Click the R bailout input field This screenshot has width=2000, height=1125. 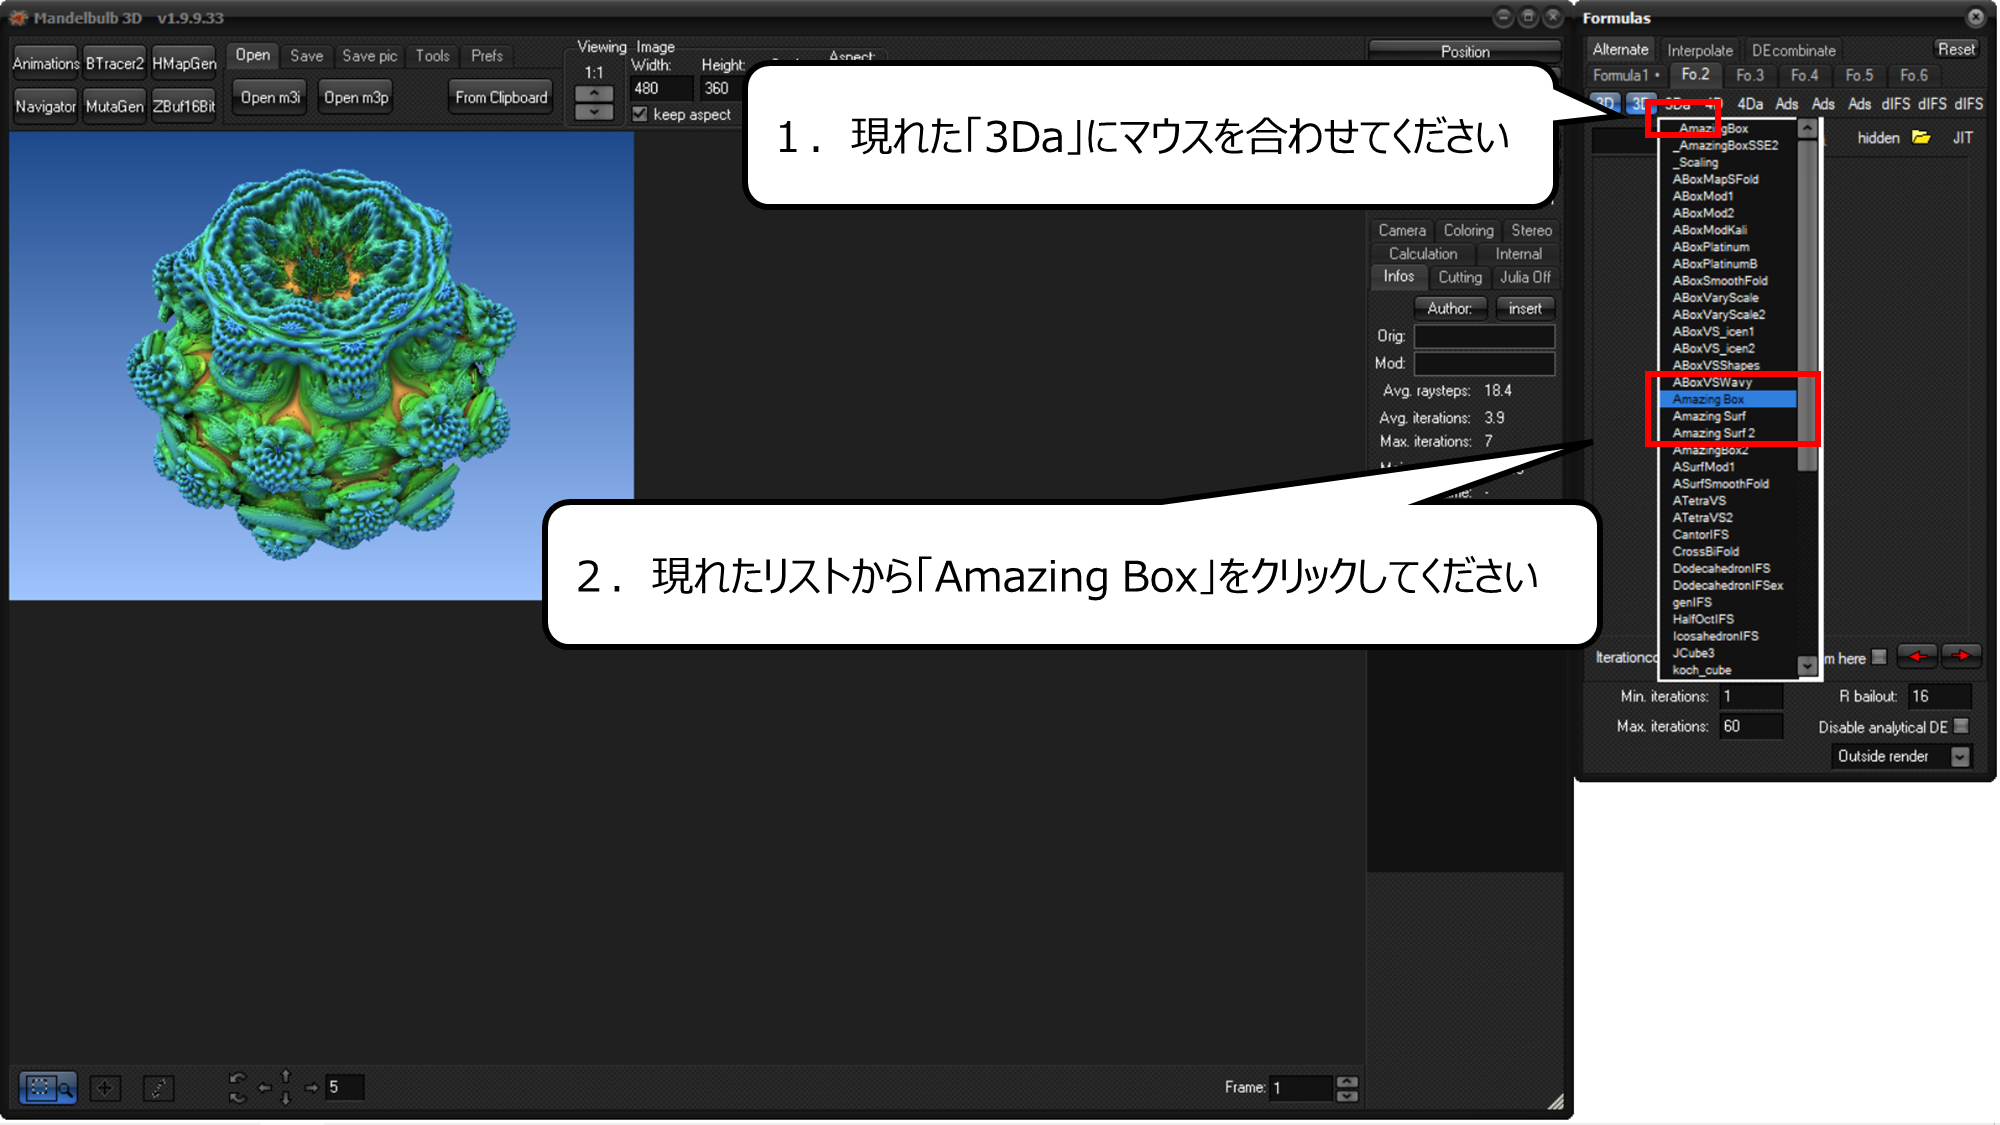coord(1940,696)
